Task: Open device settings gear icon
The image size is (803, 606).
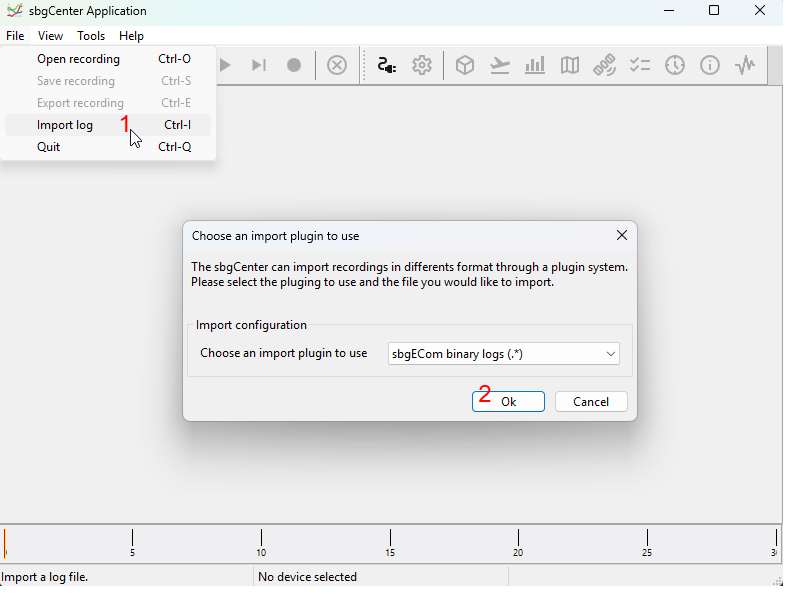Action: 422,65
